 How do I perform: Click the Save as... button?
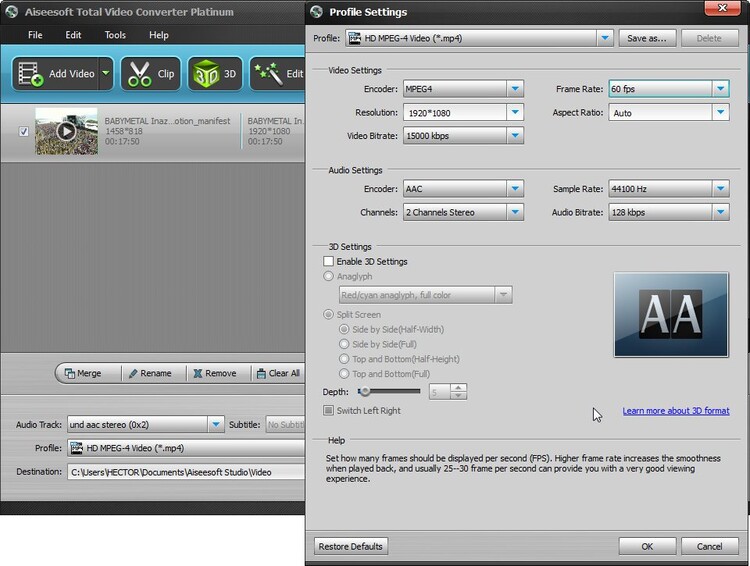pyautogui.click(x=647, y=38)
